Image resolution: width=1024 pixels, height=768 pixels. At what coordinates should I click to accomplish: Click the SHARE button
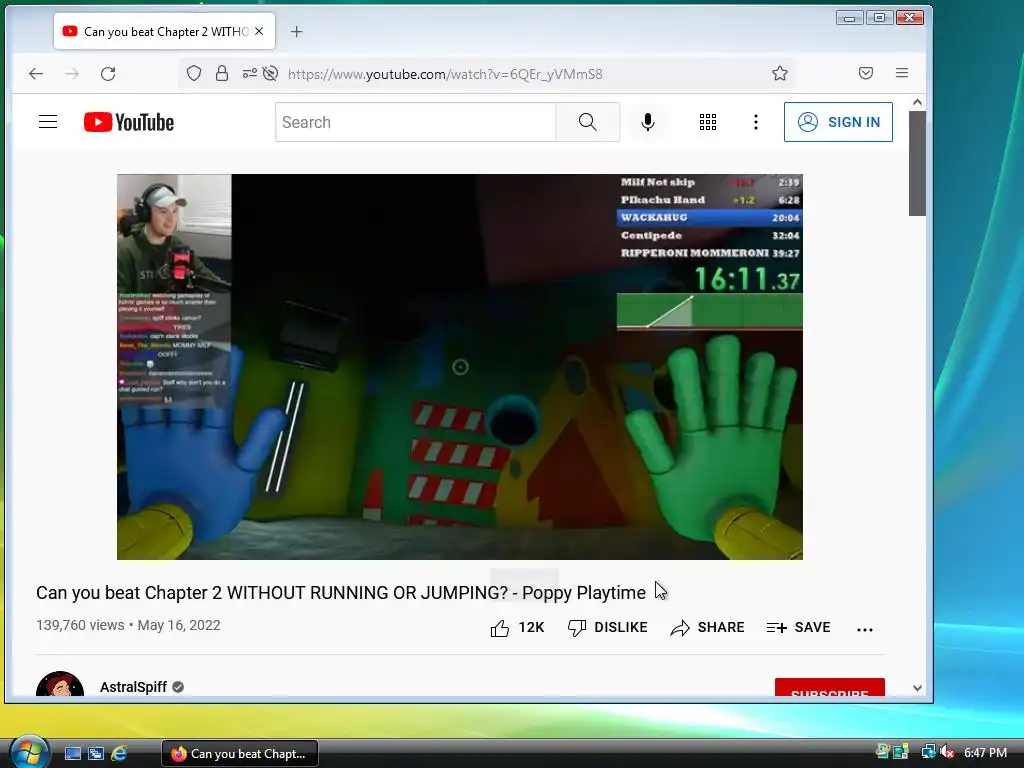point(707,628)
